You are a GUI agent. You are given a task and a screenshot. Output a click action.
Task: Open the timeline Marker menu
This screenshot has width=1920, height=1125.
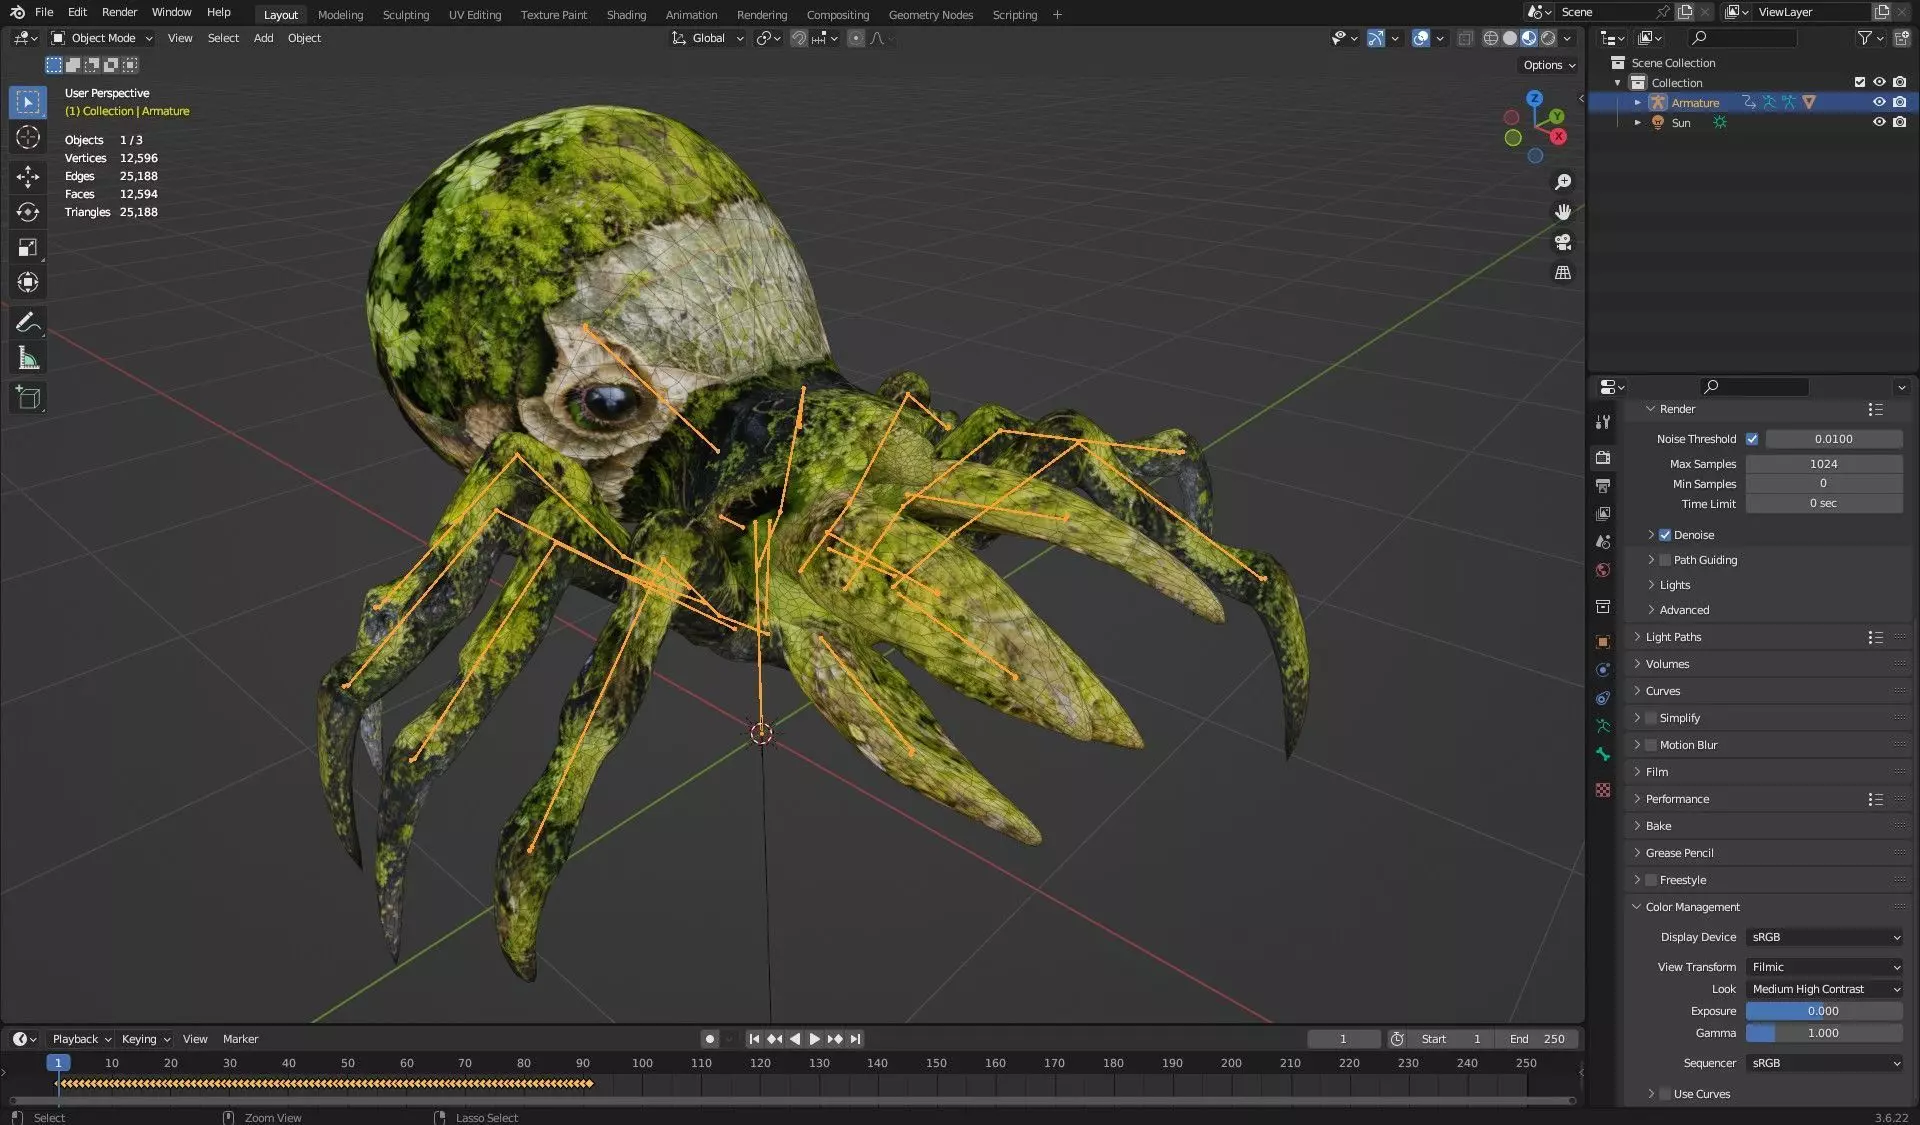click(x=240, y=1039)
